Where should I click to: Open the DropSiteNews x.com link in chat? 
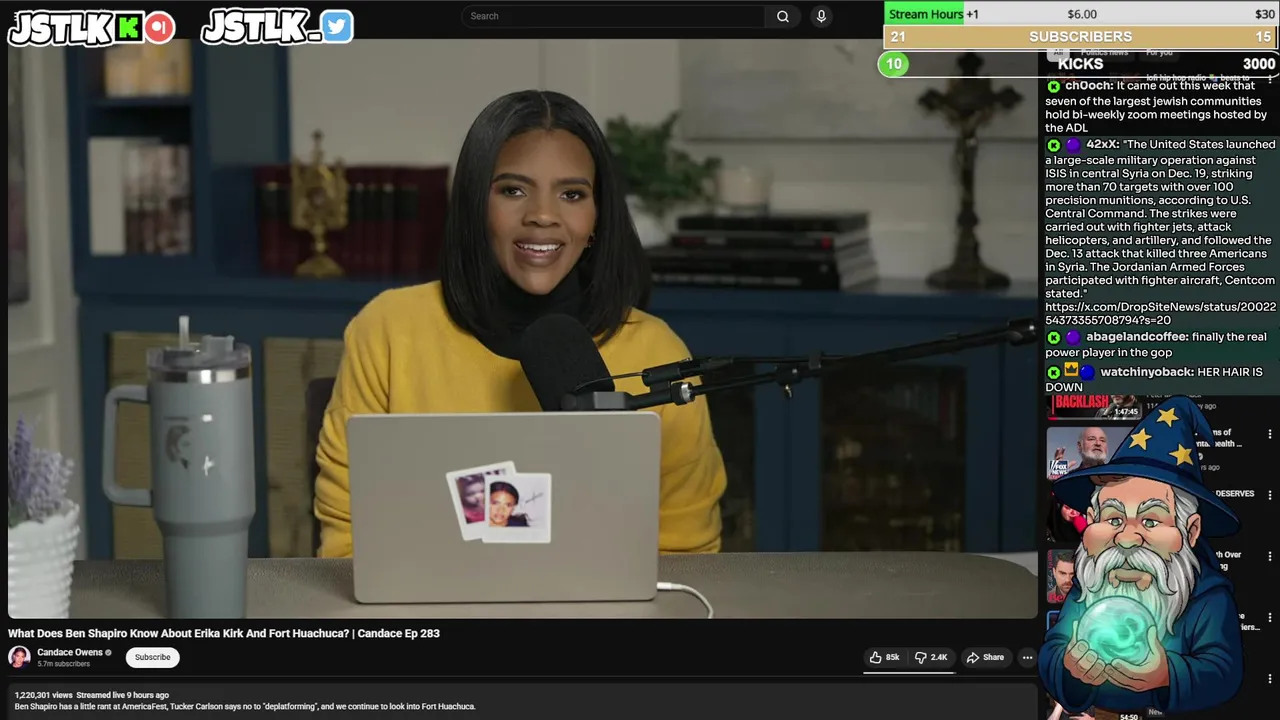(1160, 313)
